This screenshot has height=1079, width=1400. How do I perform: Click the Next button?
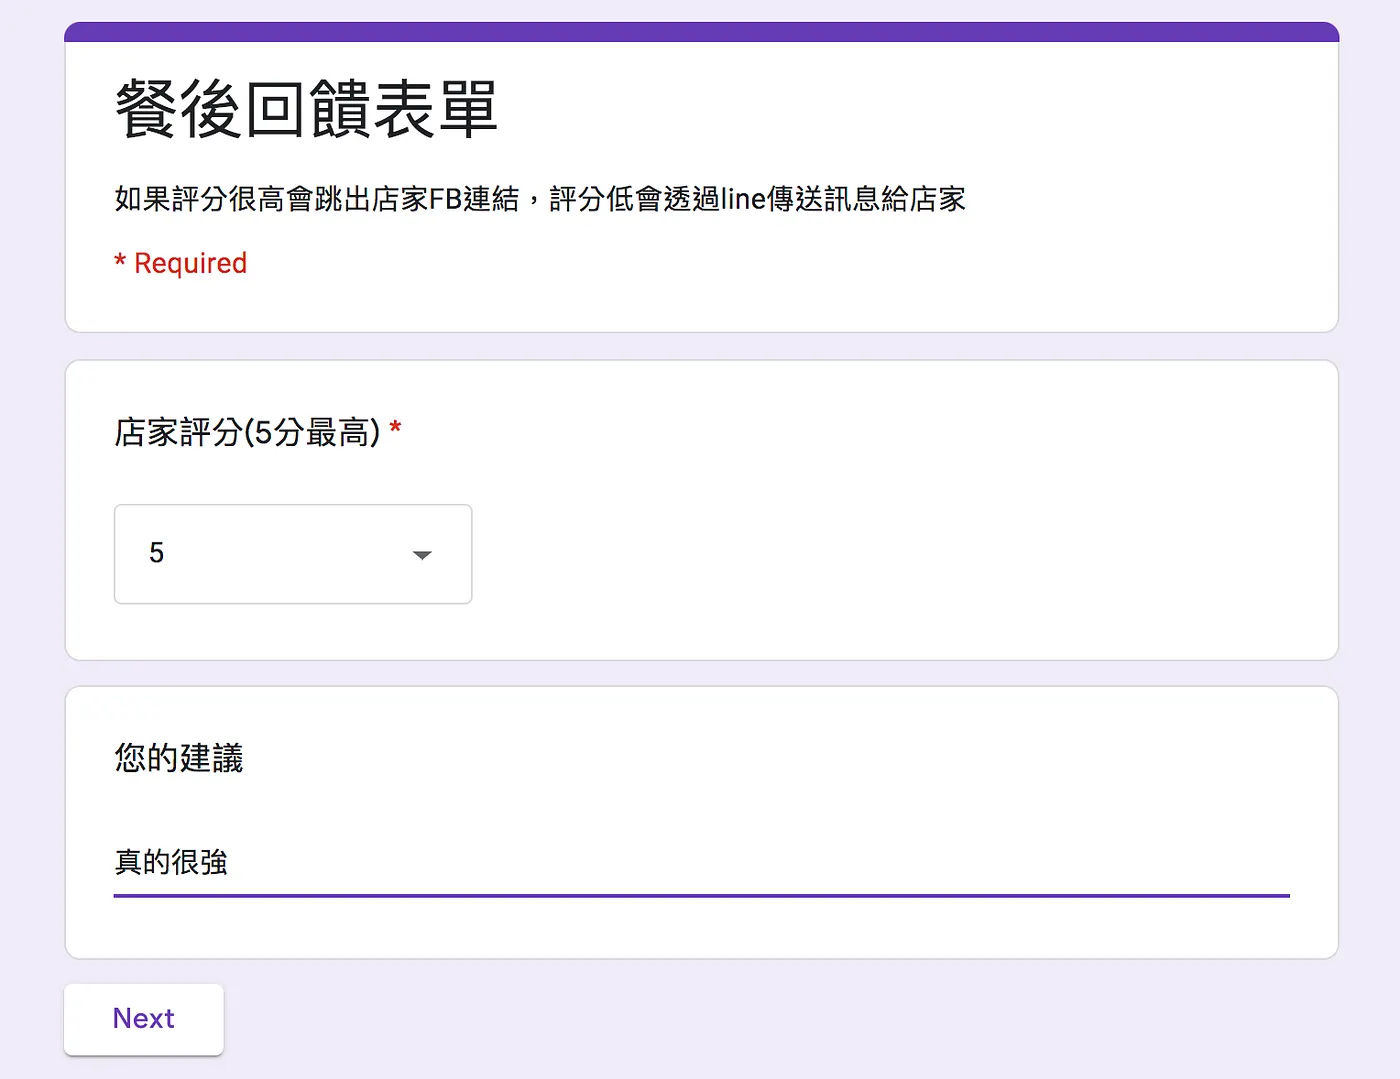point(144,1019)
